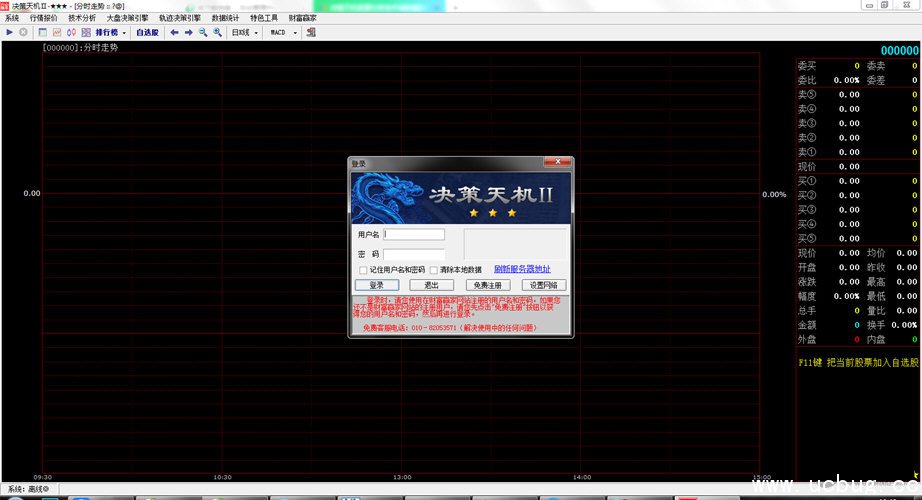Viewport: 922px width, 500px height.
Task: Enable the 记住用户名和密码 checkbox
Action: point(363,270)
